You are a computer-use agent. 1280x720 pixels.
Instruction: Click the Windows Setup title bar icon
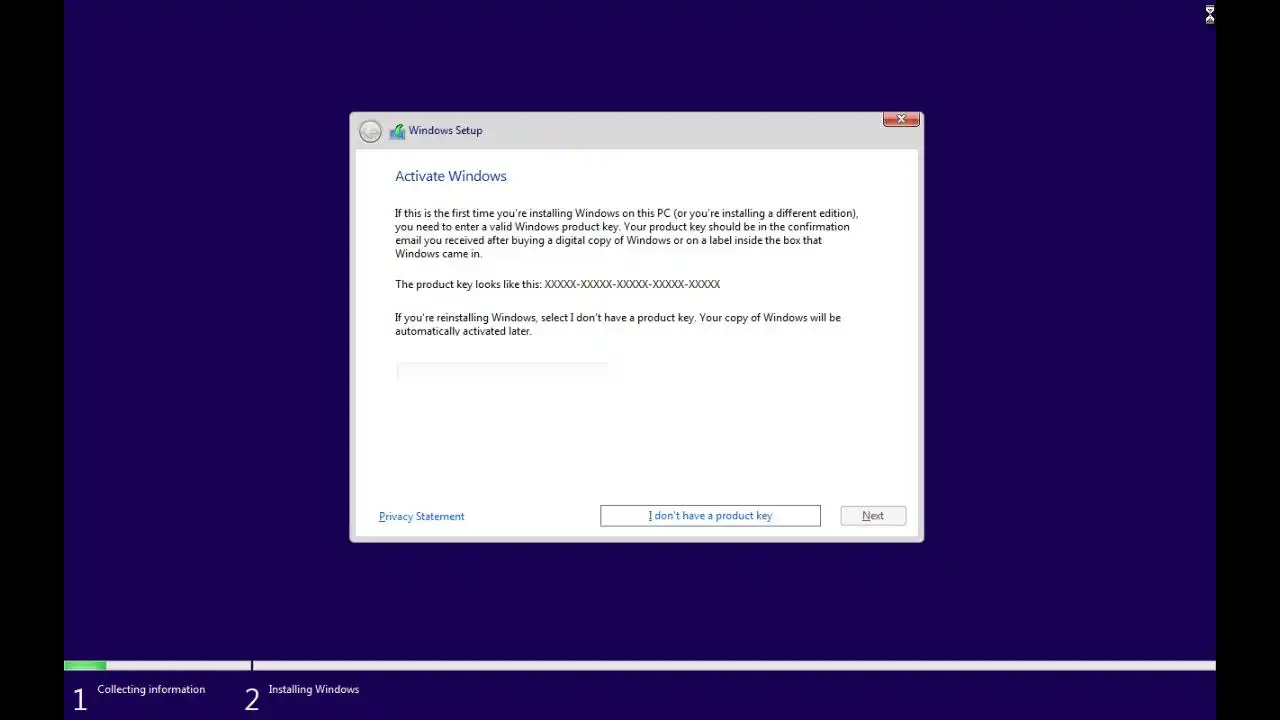(x=397, y=131)
